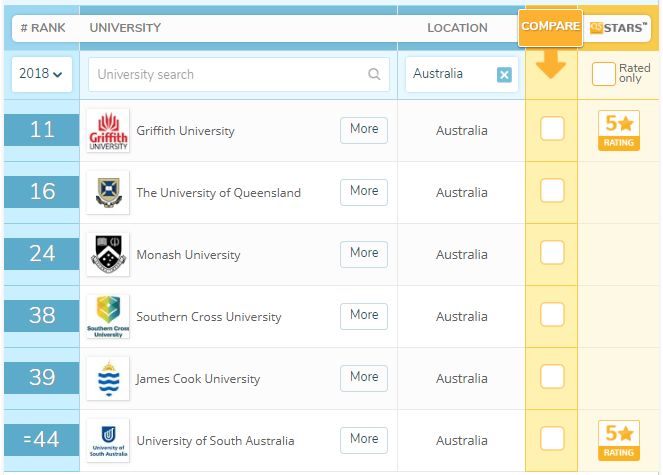Screen dimensions: 663x475
Task: Tick compare checkbox for Monash University
Action: [552, 253]
